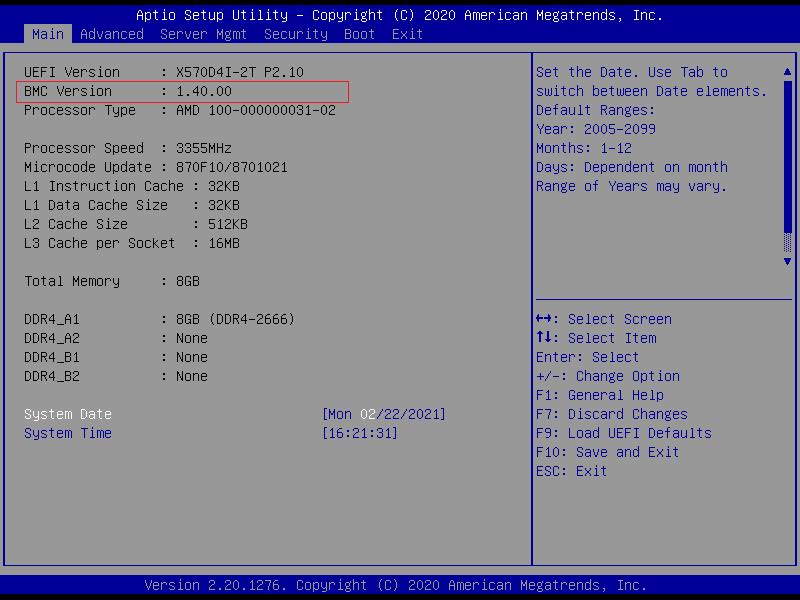800x600 pixels.
Task: Click the Version 2.20.1276 footer text
Action: pos(395,585)
